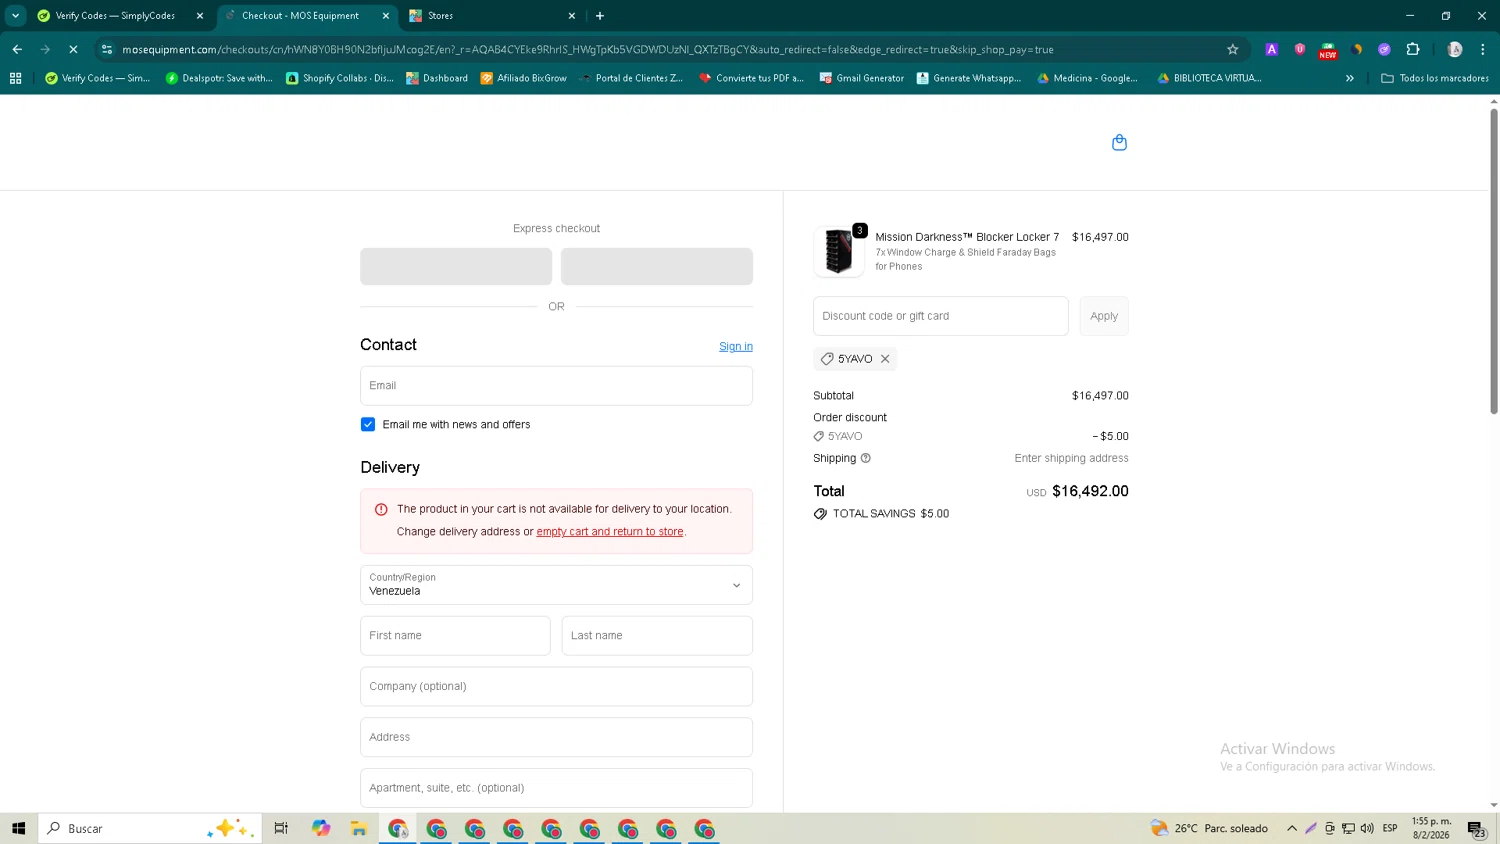Click the second express checkout button
Screen dimensions: 1500x844
[657, 267]
